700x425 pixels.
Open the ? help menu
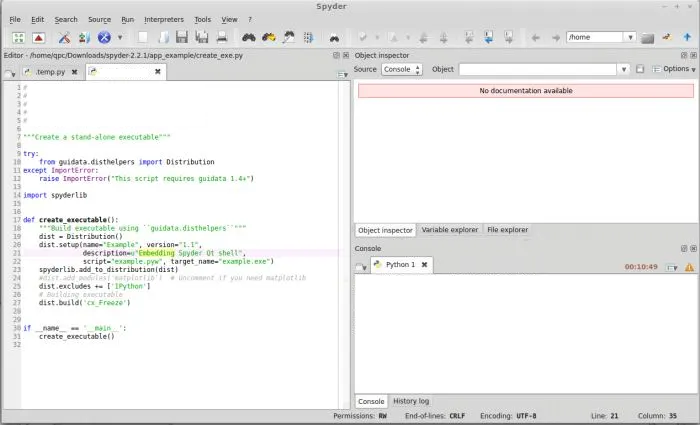click(x=250, y=20)
